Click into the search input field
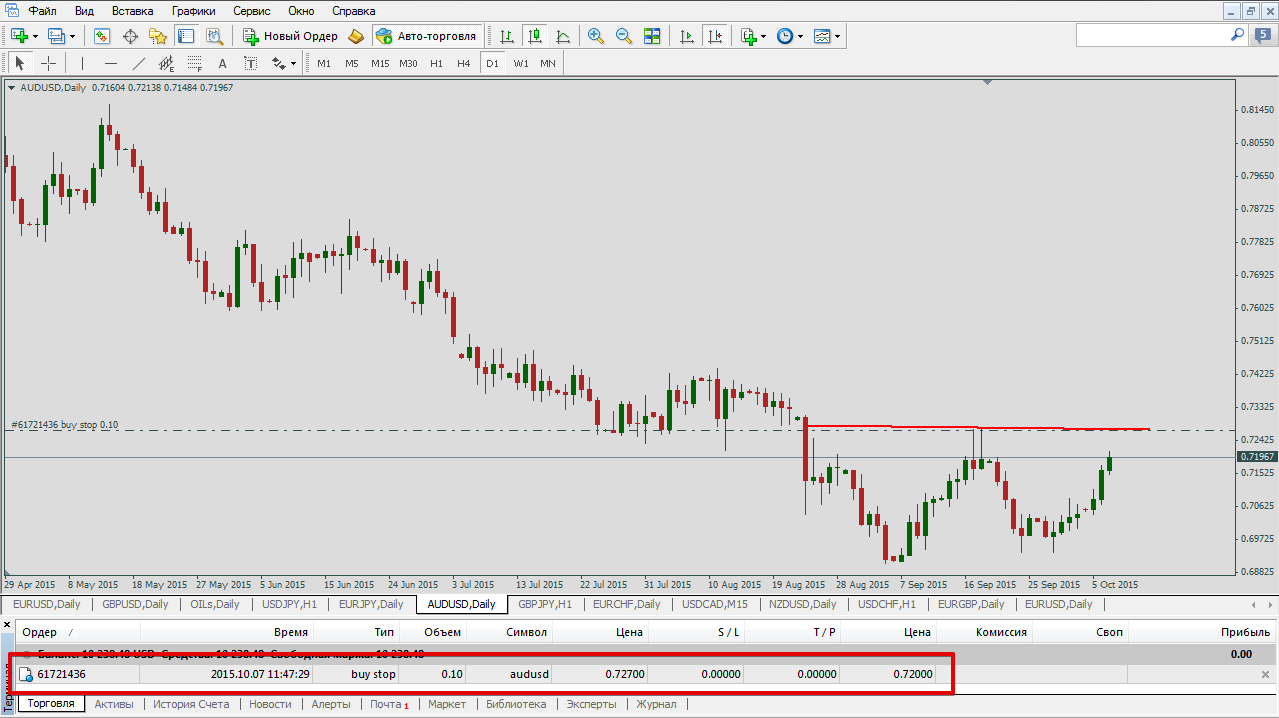 pos(1152,34)
